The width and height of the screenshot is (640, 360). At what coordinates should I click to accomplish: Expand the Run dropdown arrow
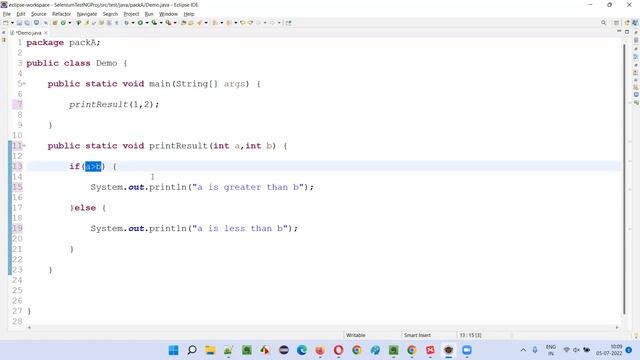[x=147, y=23]
